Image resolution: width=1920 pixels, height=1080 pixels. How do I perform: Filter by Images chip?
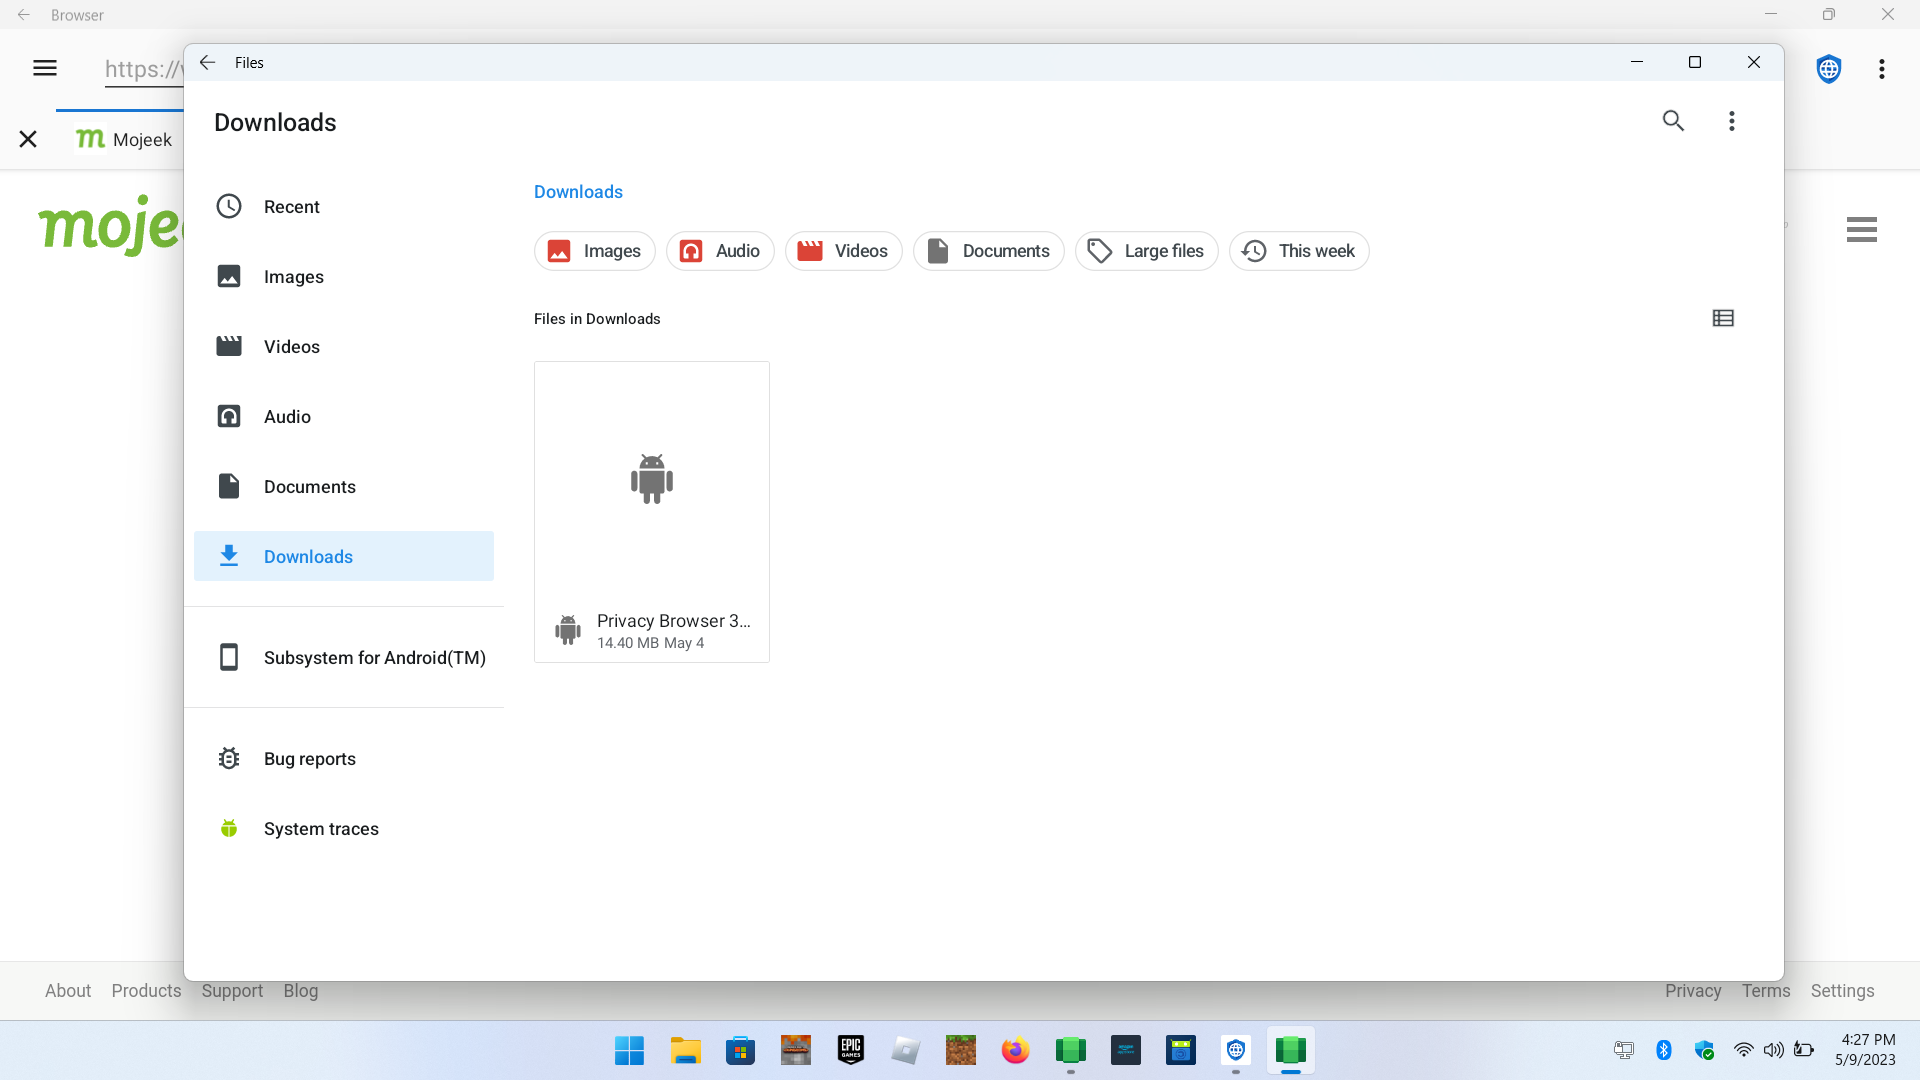point(595,251)
